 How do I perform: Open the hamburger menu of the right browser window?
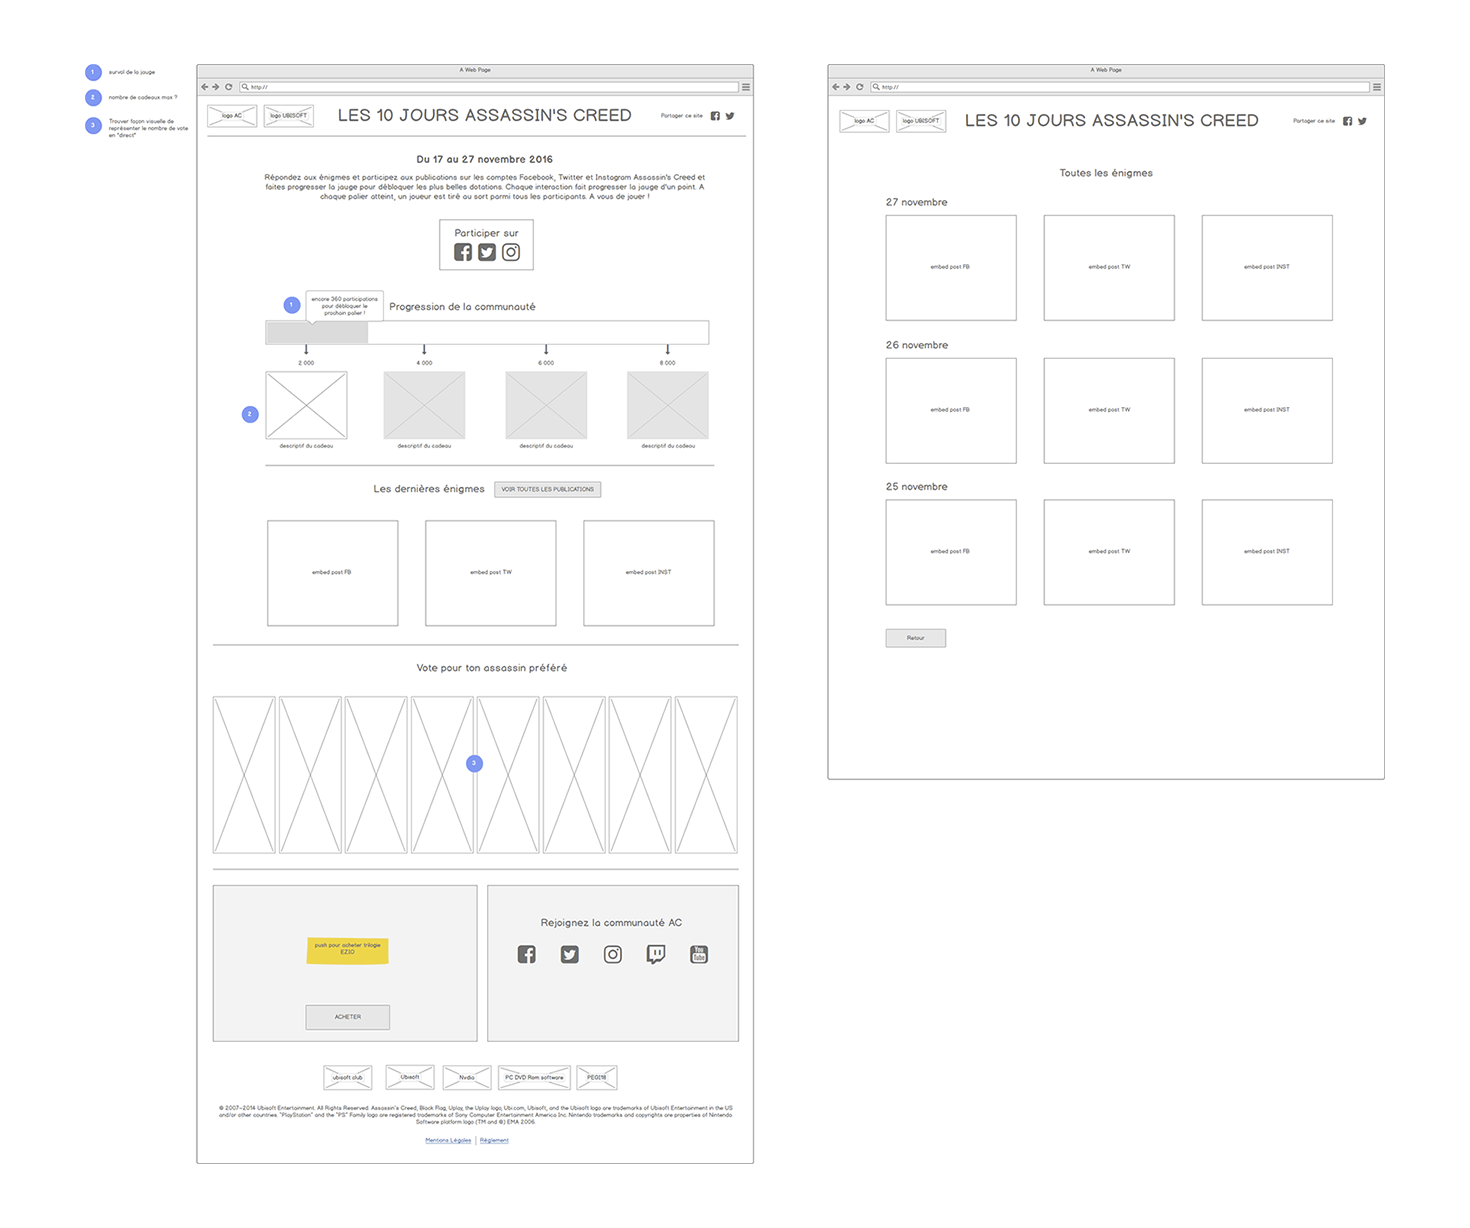1377,87
